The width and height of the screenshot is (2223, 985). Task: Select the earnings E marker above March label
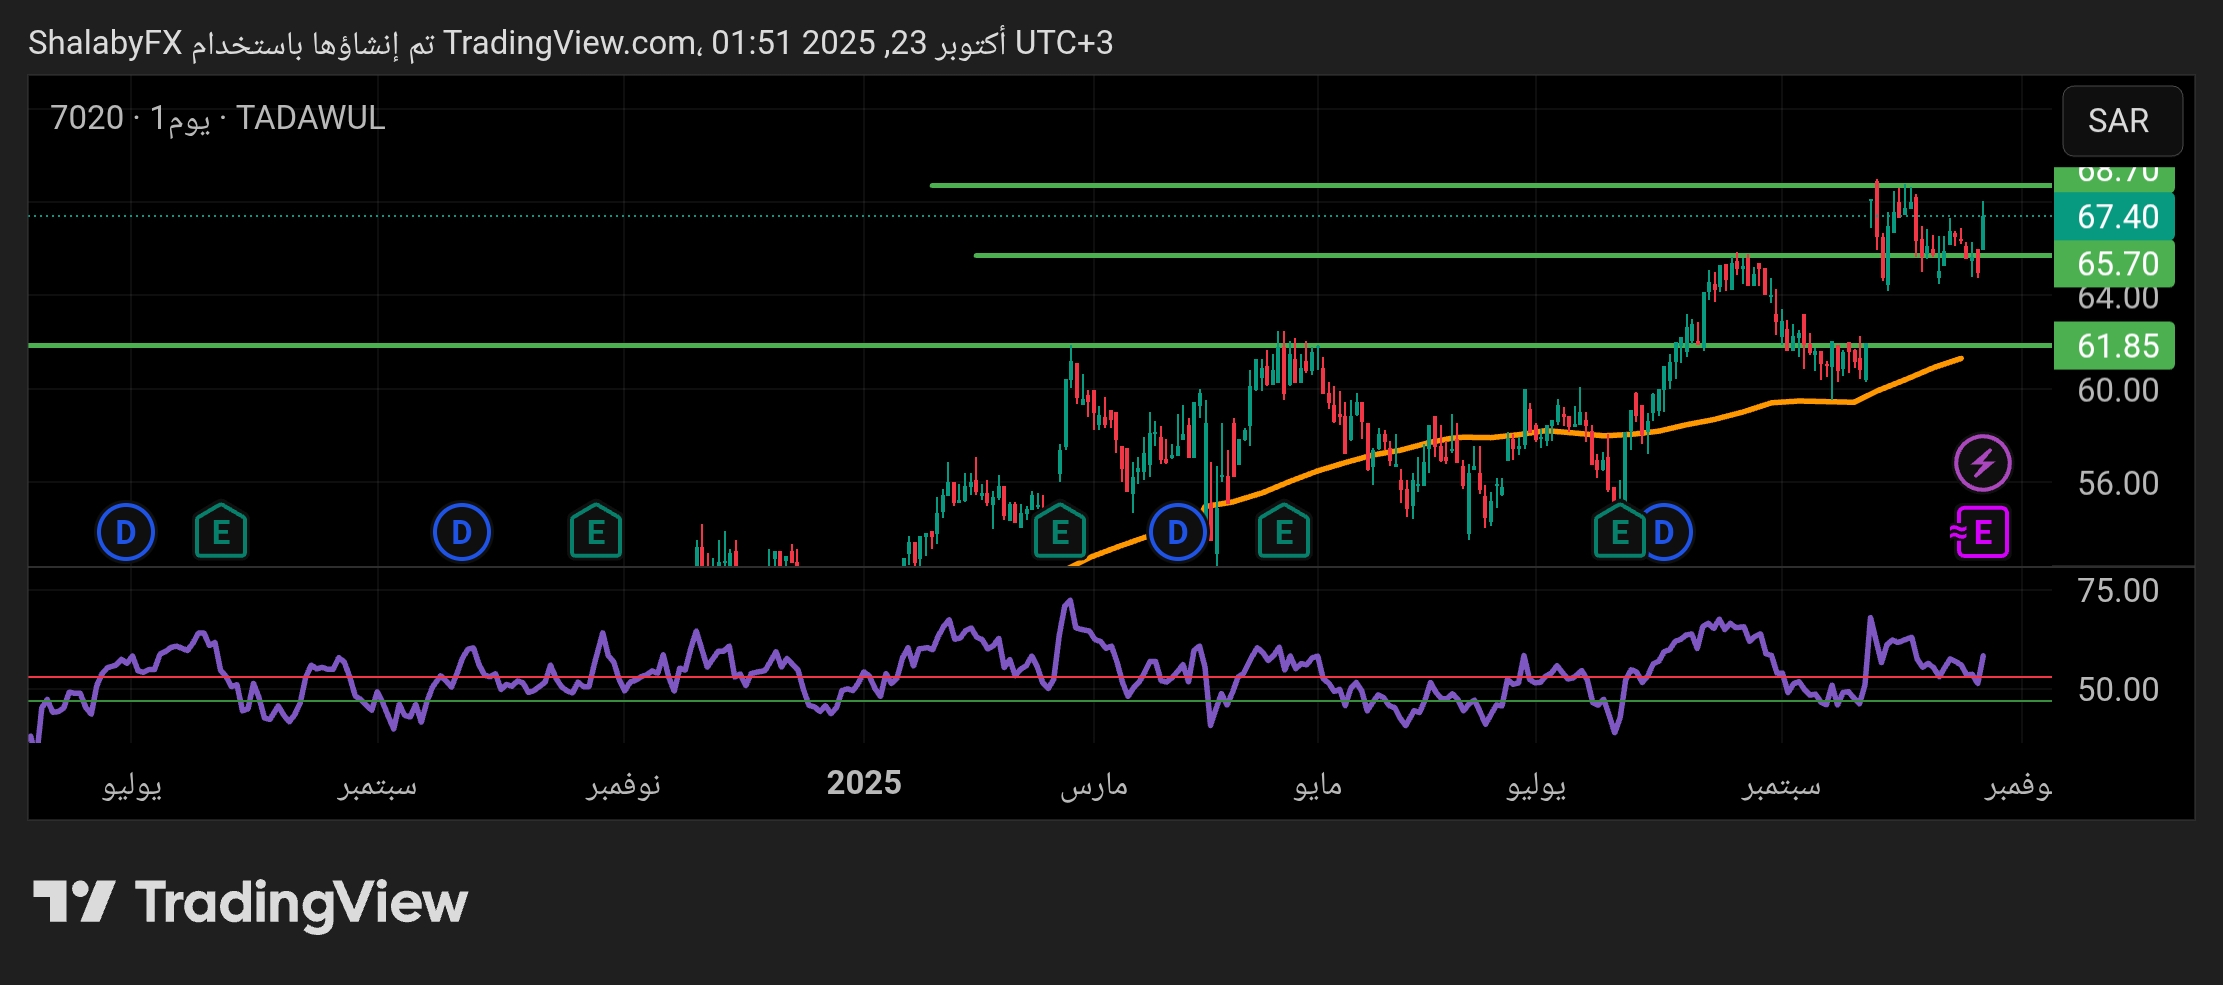(1060, 532)
